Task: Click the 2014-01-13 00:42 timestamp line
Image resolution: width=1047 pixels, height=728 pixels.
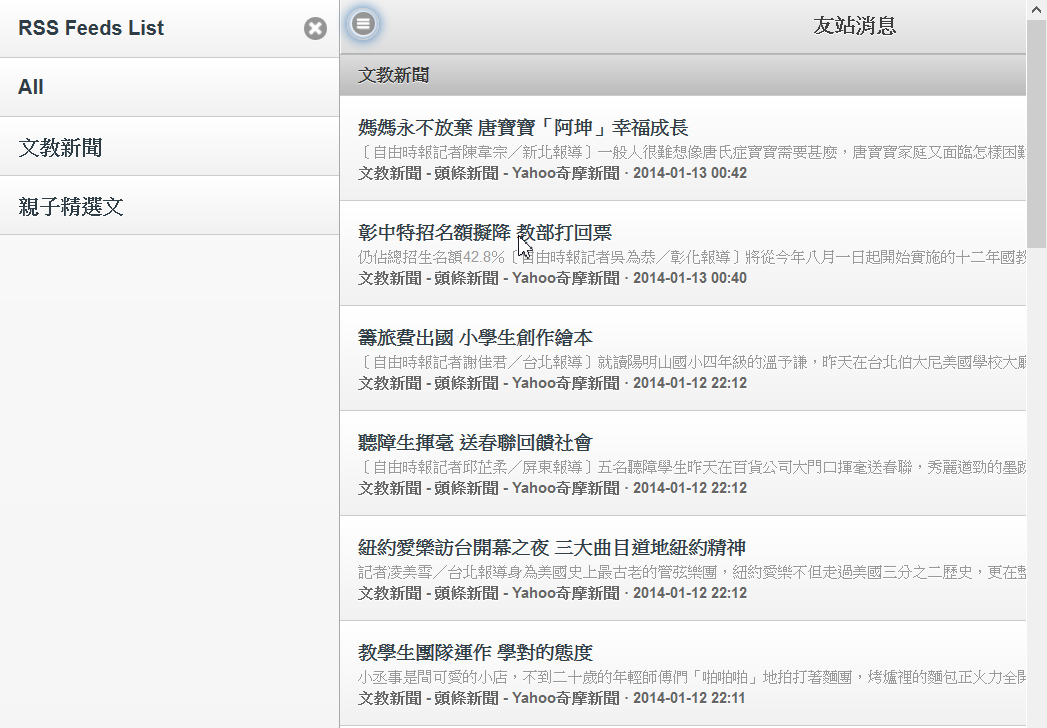Action: pos(552,173)
